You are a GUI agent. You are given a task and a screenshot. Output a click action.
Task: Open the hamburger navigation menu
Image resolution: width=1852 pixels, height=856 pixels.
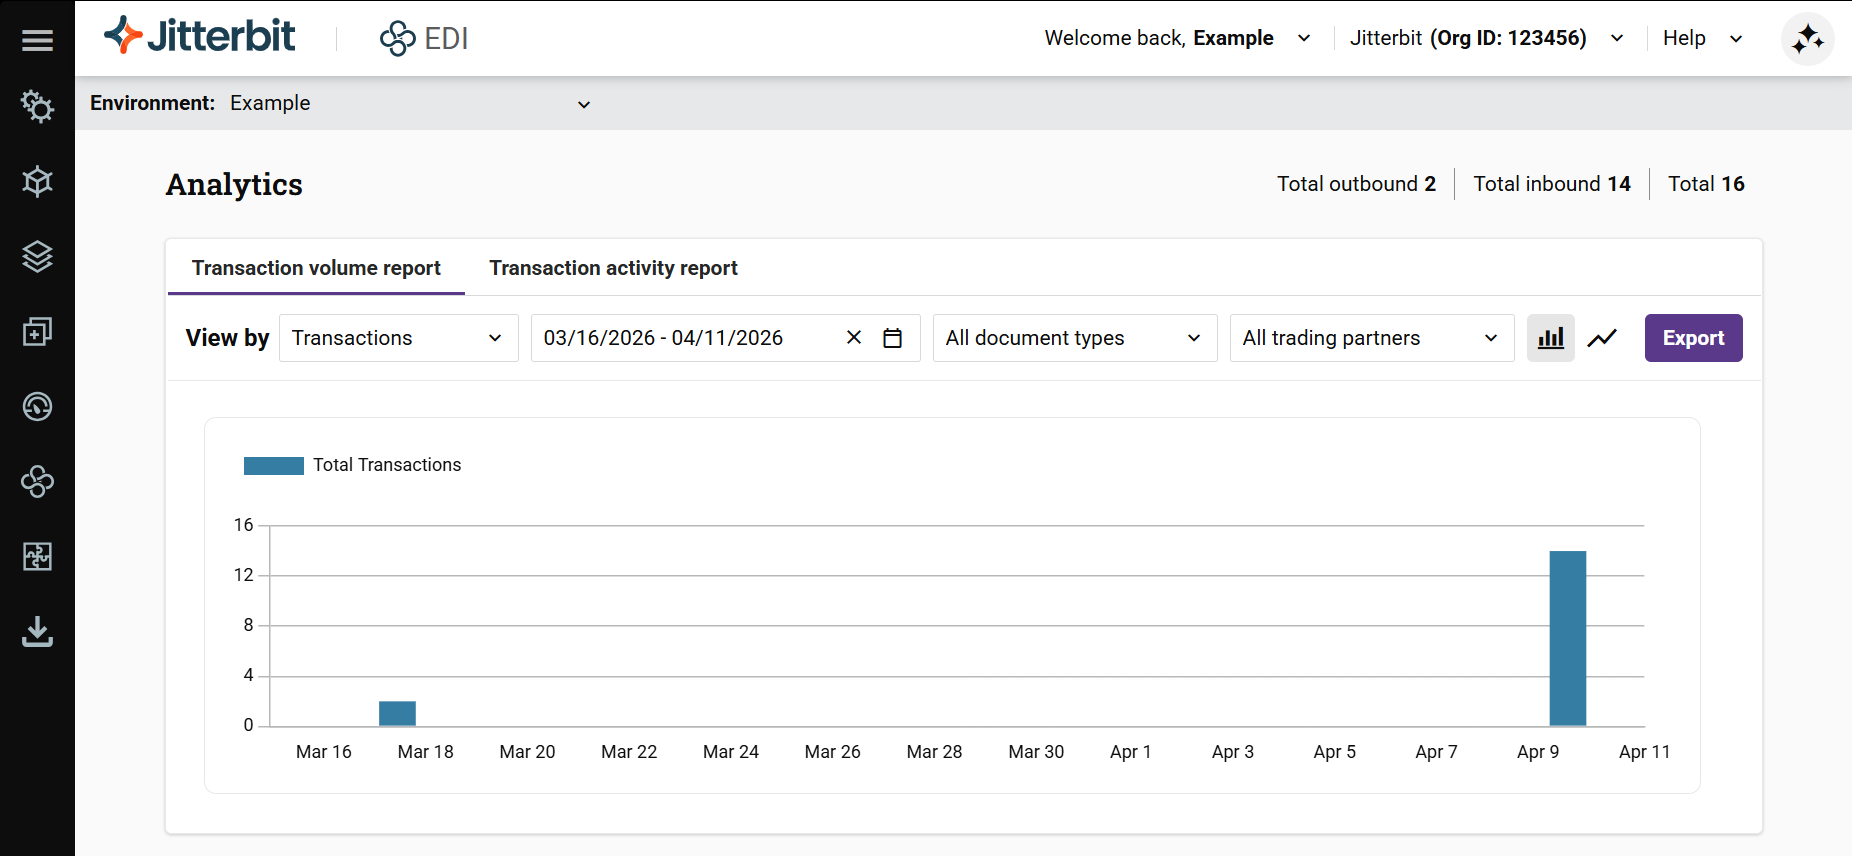[x=37, y=40]
